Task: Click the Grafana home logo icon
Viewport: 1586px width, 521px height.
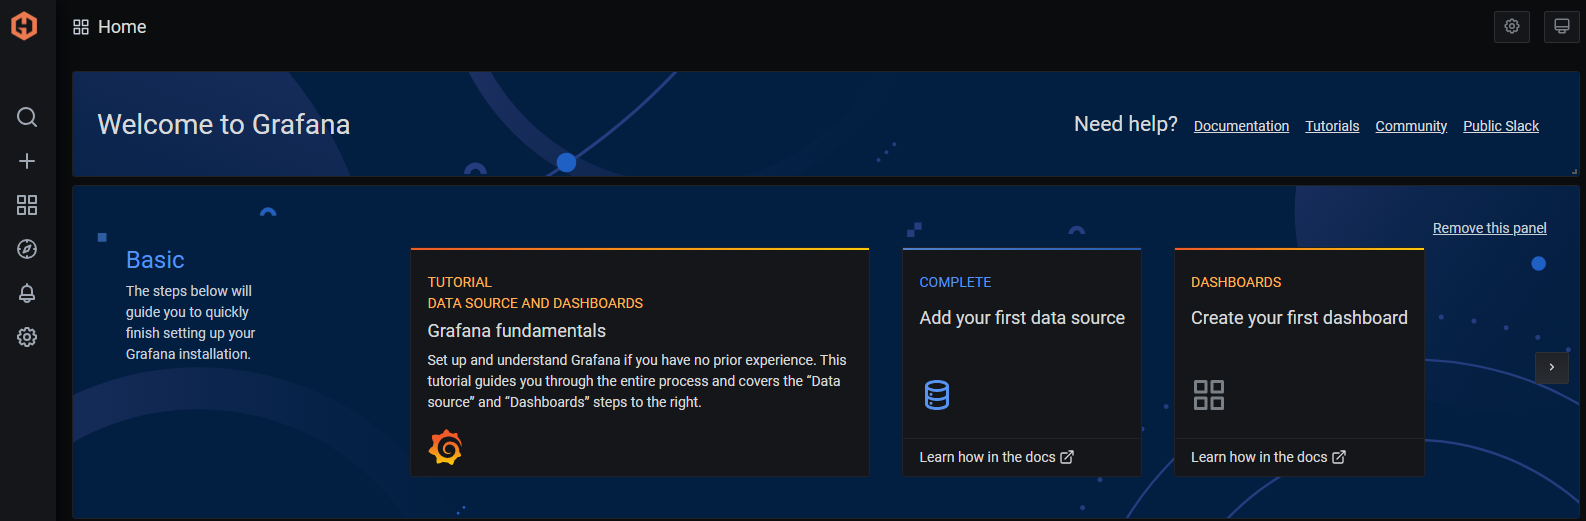Action: pyautogui.click(x=24, y=26)
